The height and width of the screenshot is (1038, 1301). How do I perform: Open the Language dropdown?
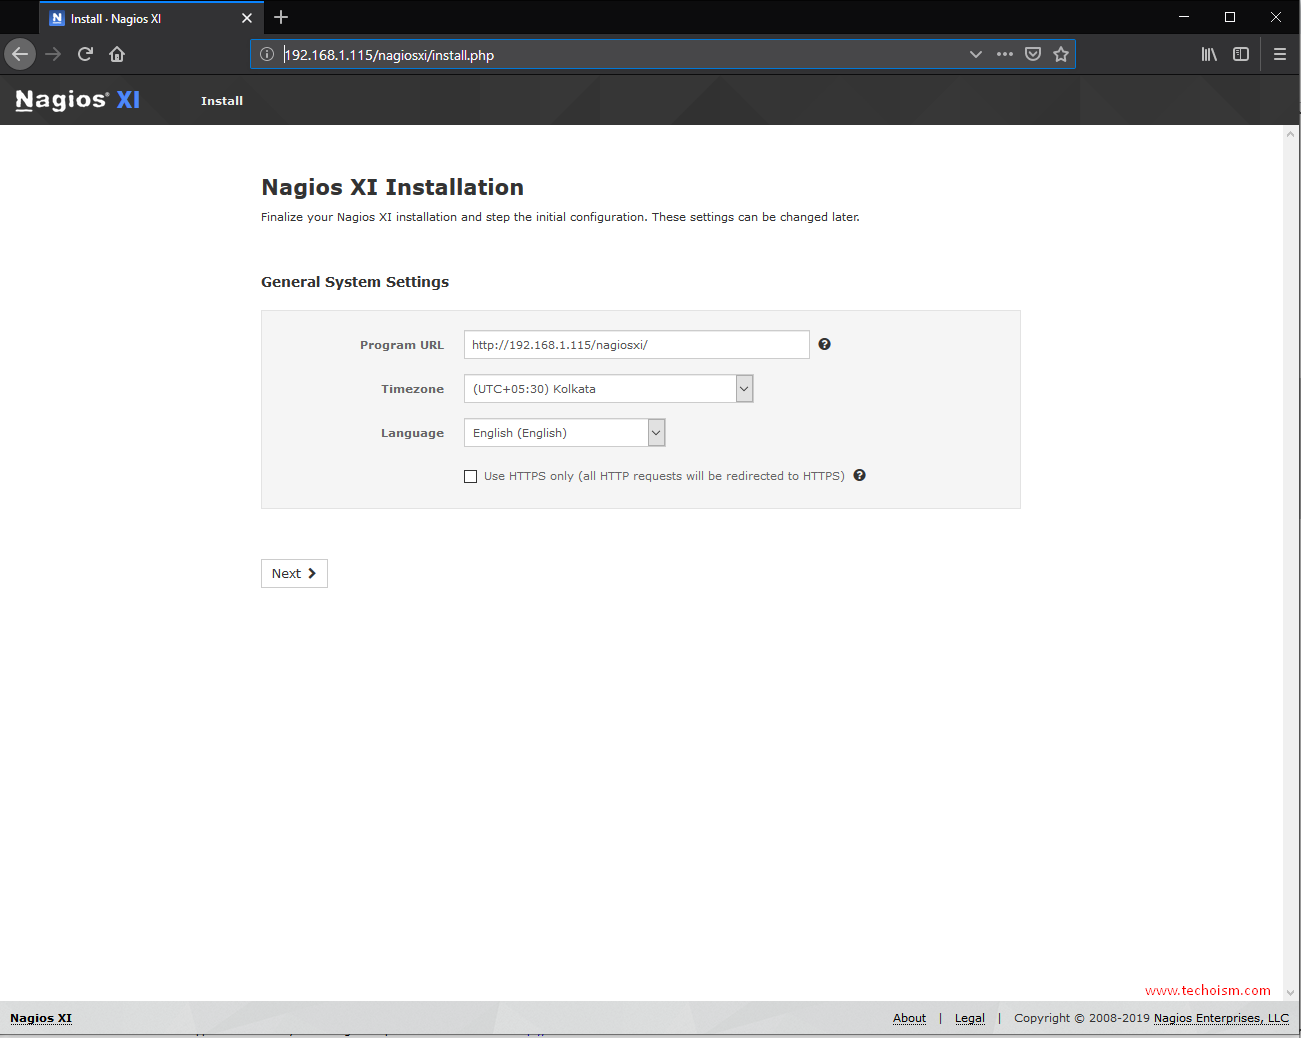(564, 432)
